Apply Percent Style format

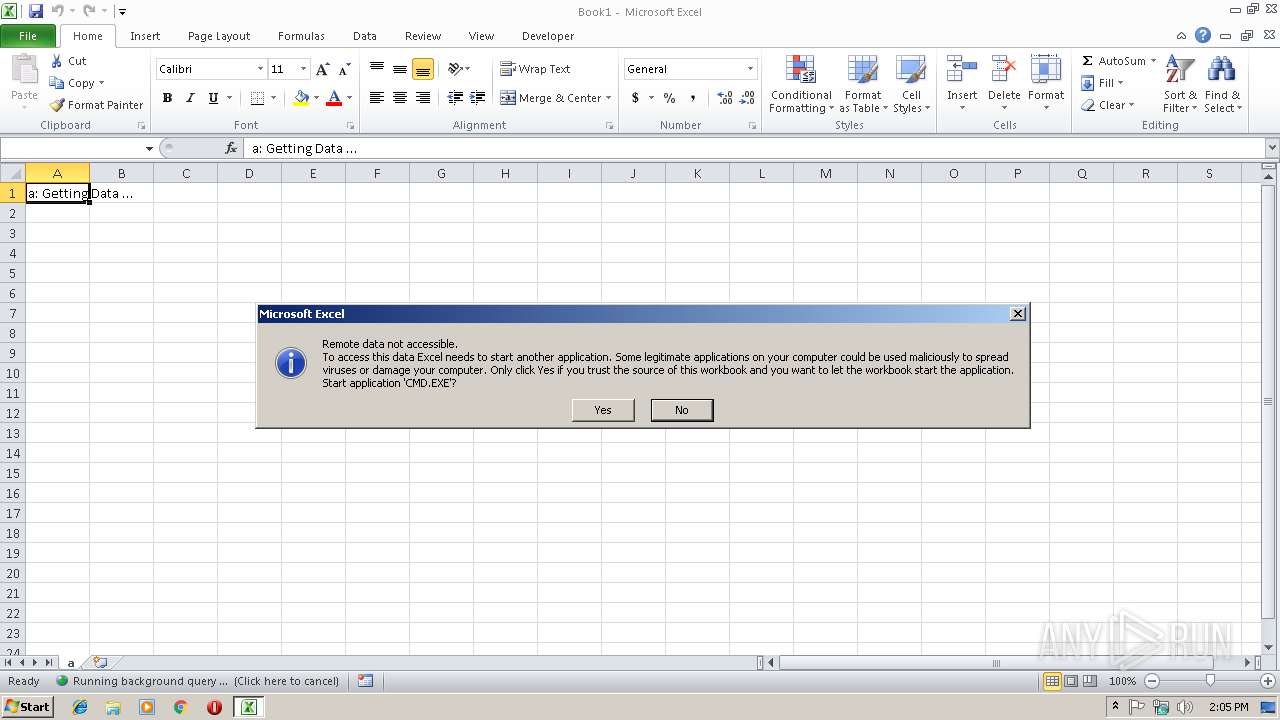click(669, 98)
